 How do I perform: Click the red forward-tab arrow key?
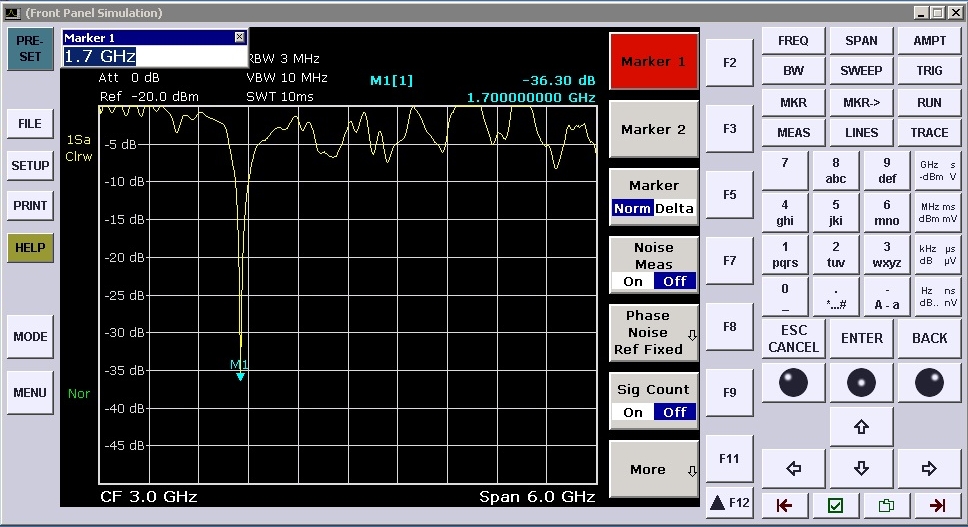(x=938, y=506)
